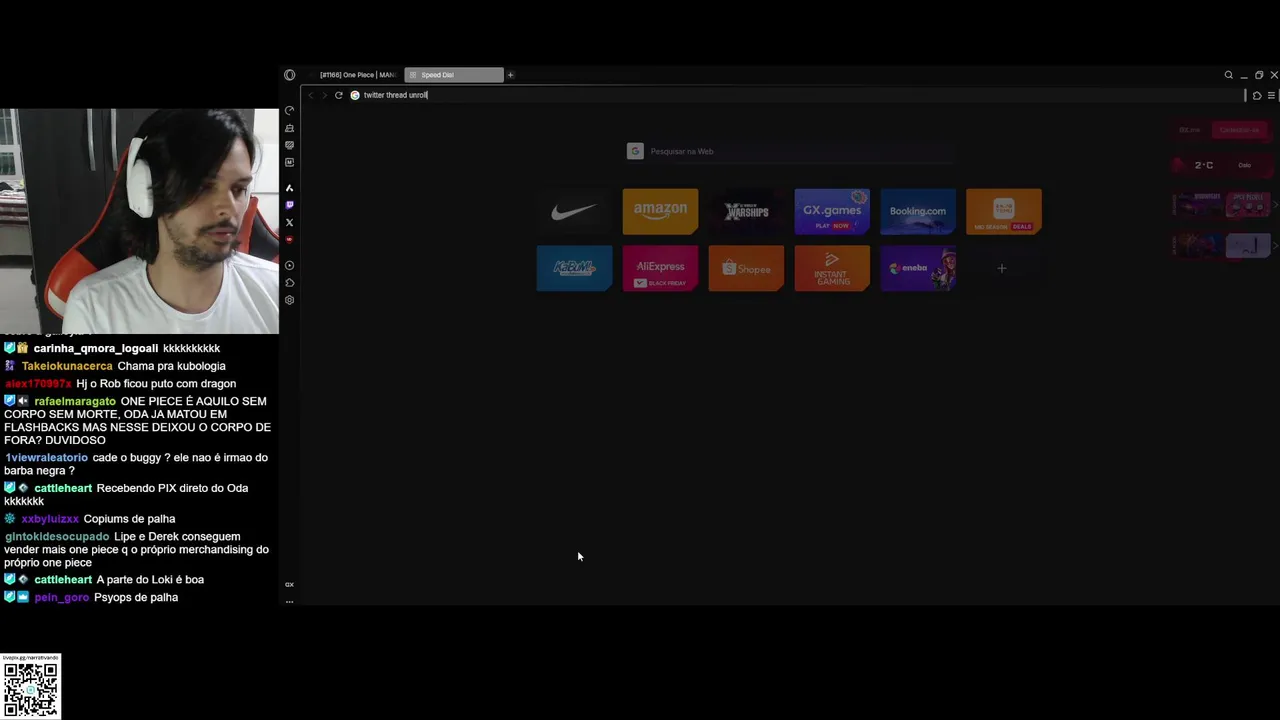Open the Opera GX main menu logo
Screen dimensions: 1280x720
[290, 75]
